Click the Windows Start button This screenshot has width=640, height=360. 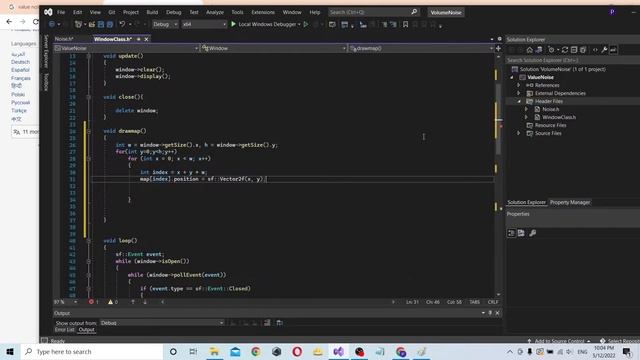click(x=10, y=351)
